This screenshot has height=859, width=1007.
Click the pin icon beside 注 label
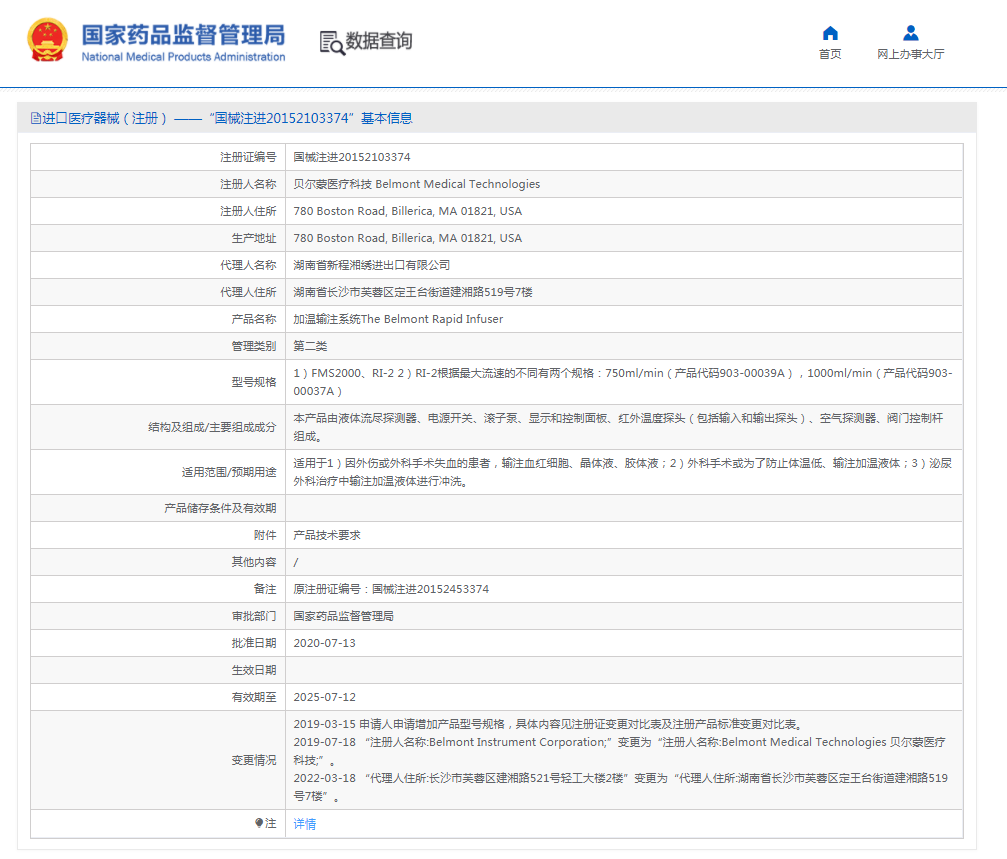tap(259, 823)
